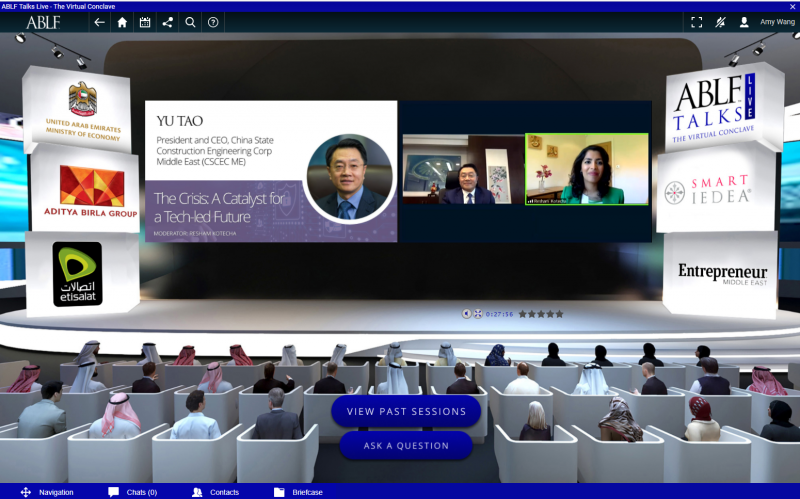Click the session title 'The Crisis: A Catalyst'
800x499 pixels.
[x=219, y=207]
